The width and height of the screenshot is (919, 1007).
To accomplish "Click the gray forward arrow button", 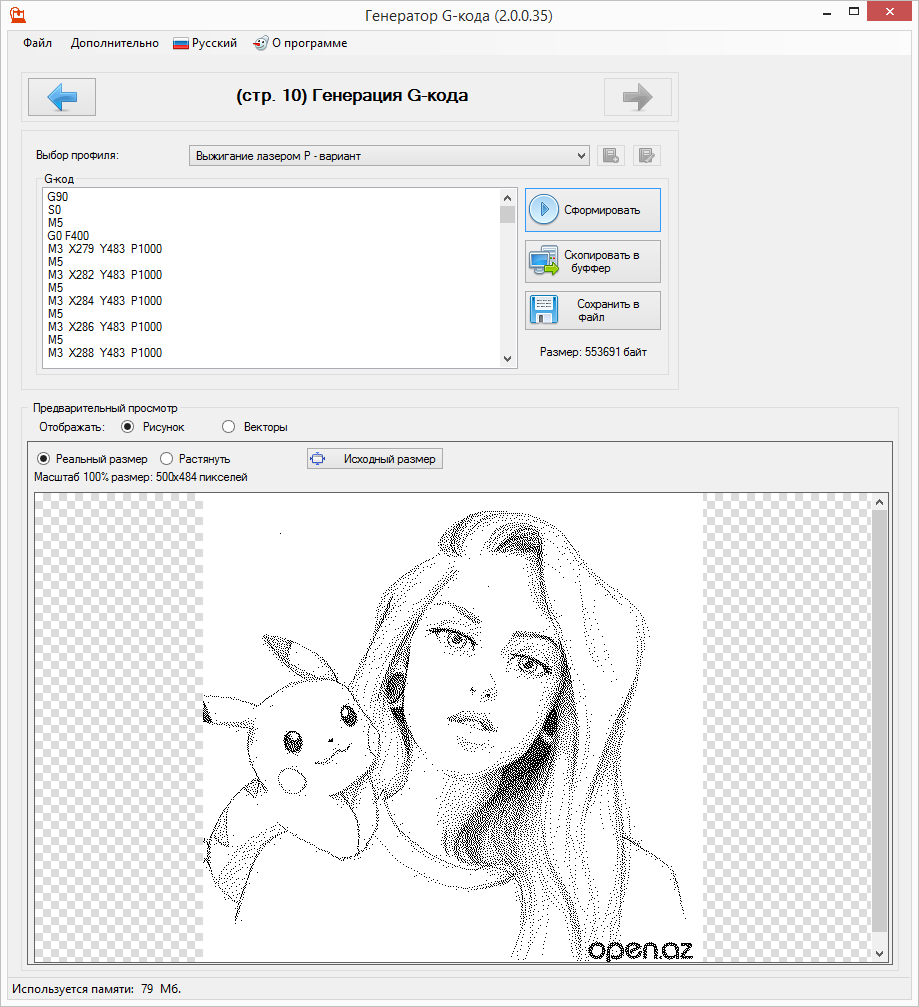I will 637,97.
